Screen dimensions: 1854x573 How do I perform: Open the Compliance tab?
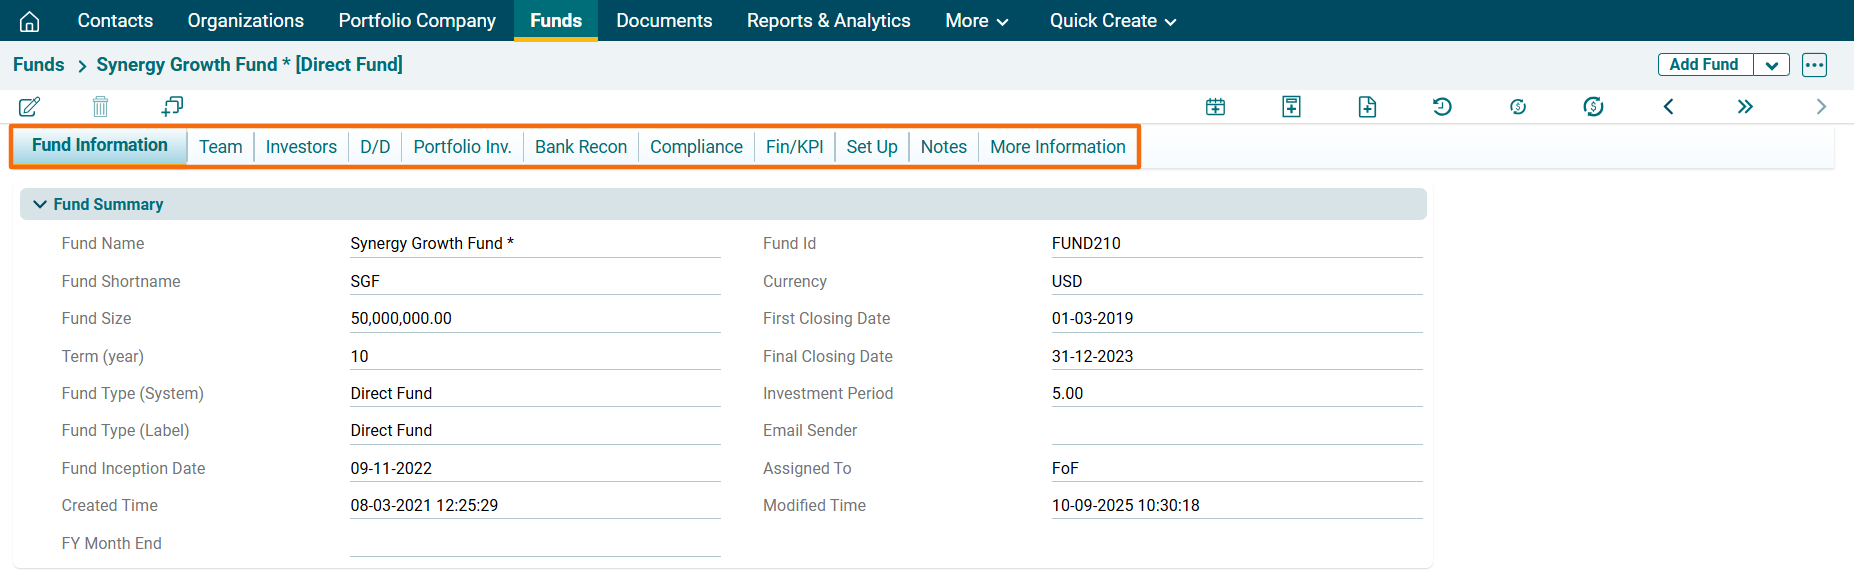click(x=696, y=147)
